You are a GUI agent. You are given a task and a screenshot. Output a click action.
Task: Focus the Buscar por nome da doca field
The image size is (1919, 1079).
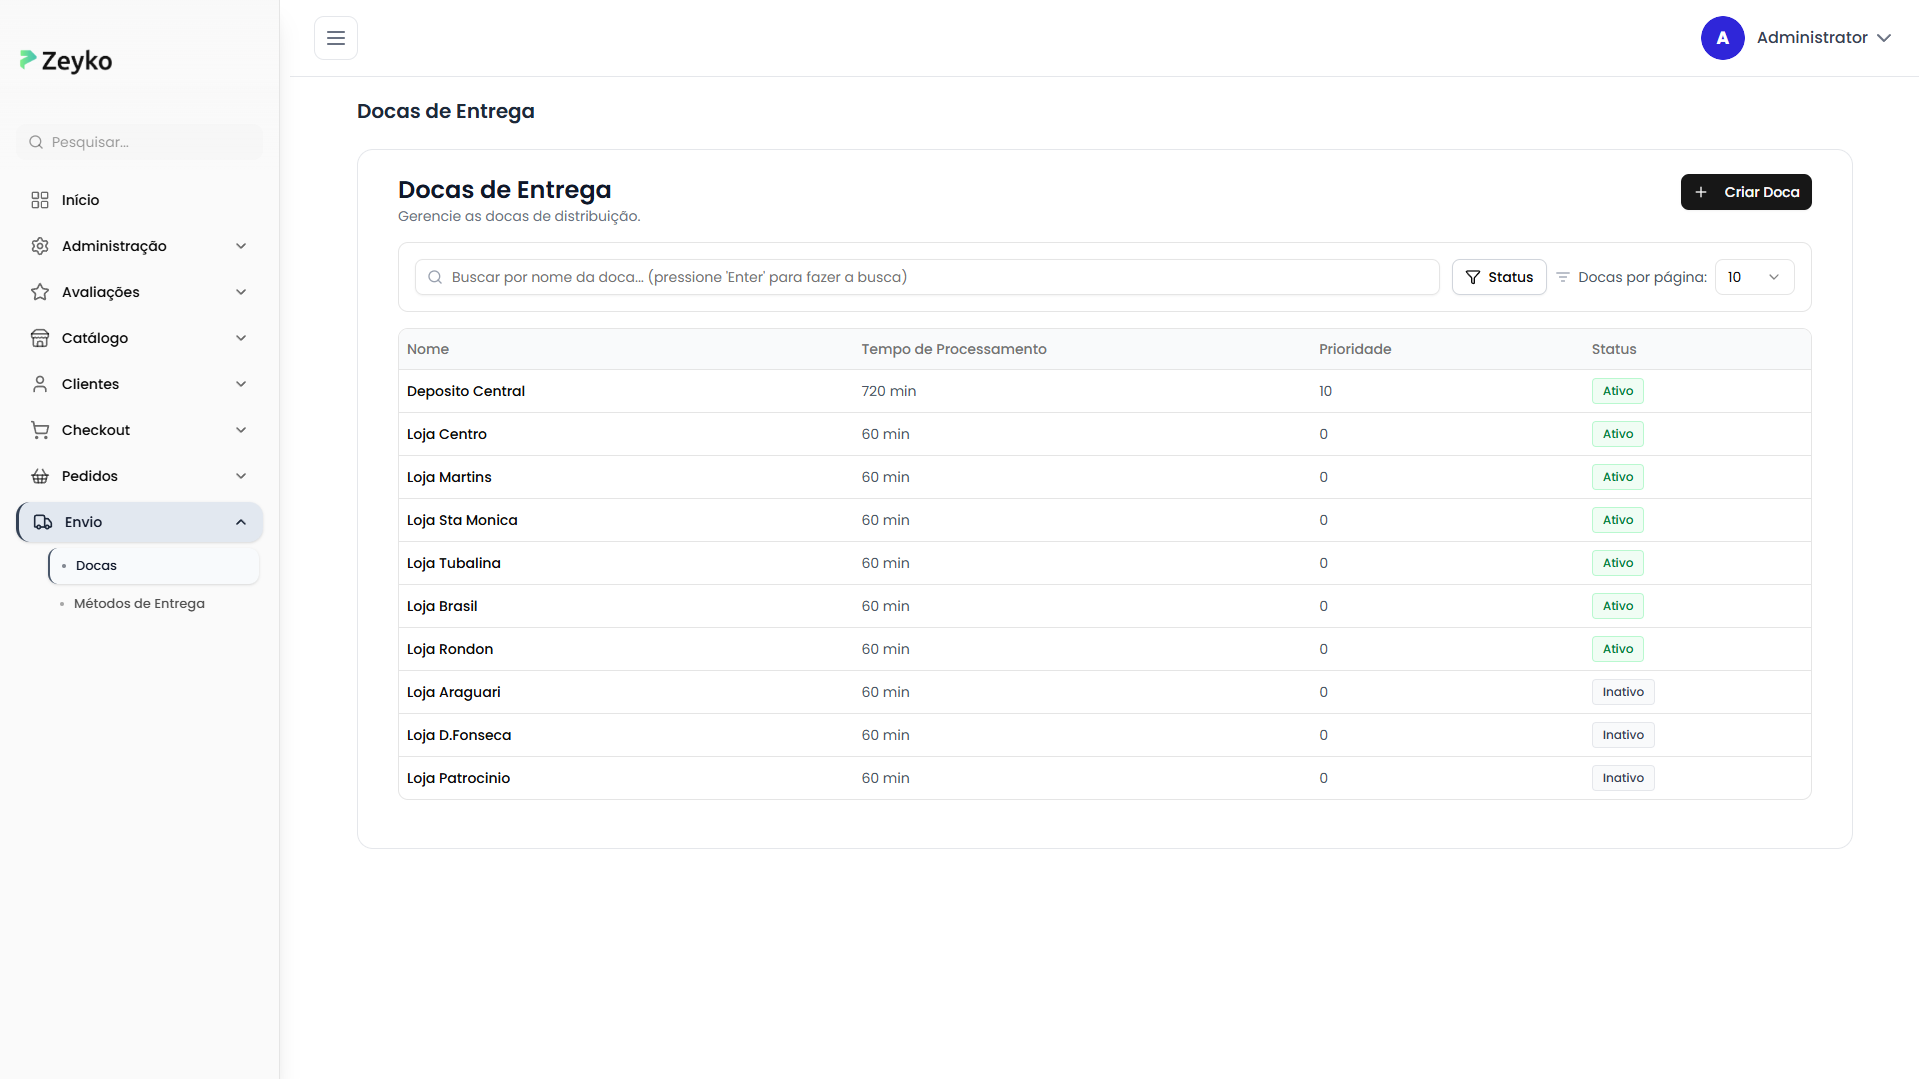[928, 277]
